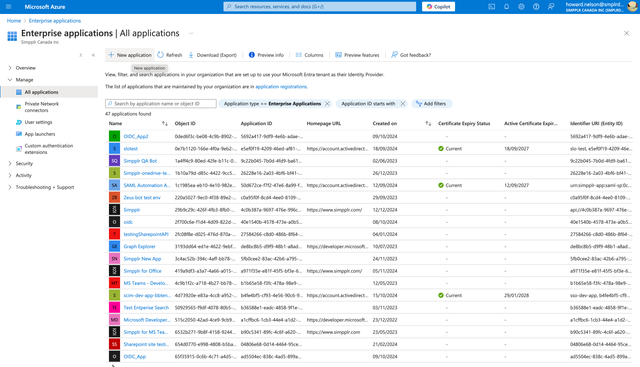Click the application name search field

point(161,104)
